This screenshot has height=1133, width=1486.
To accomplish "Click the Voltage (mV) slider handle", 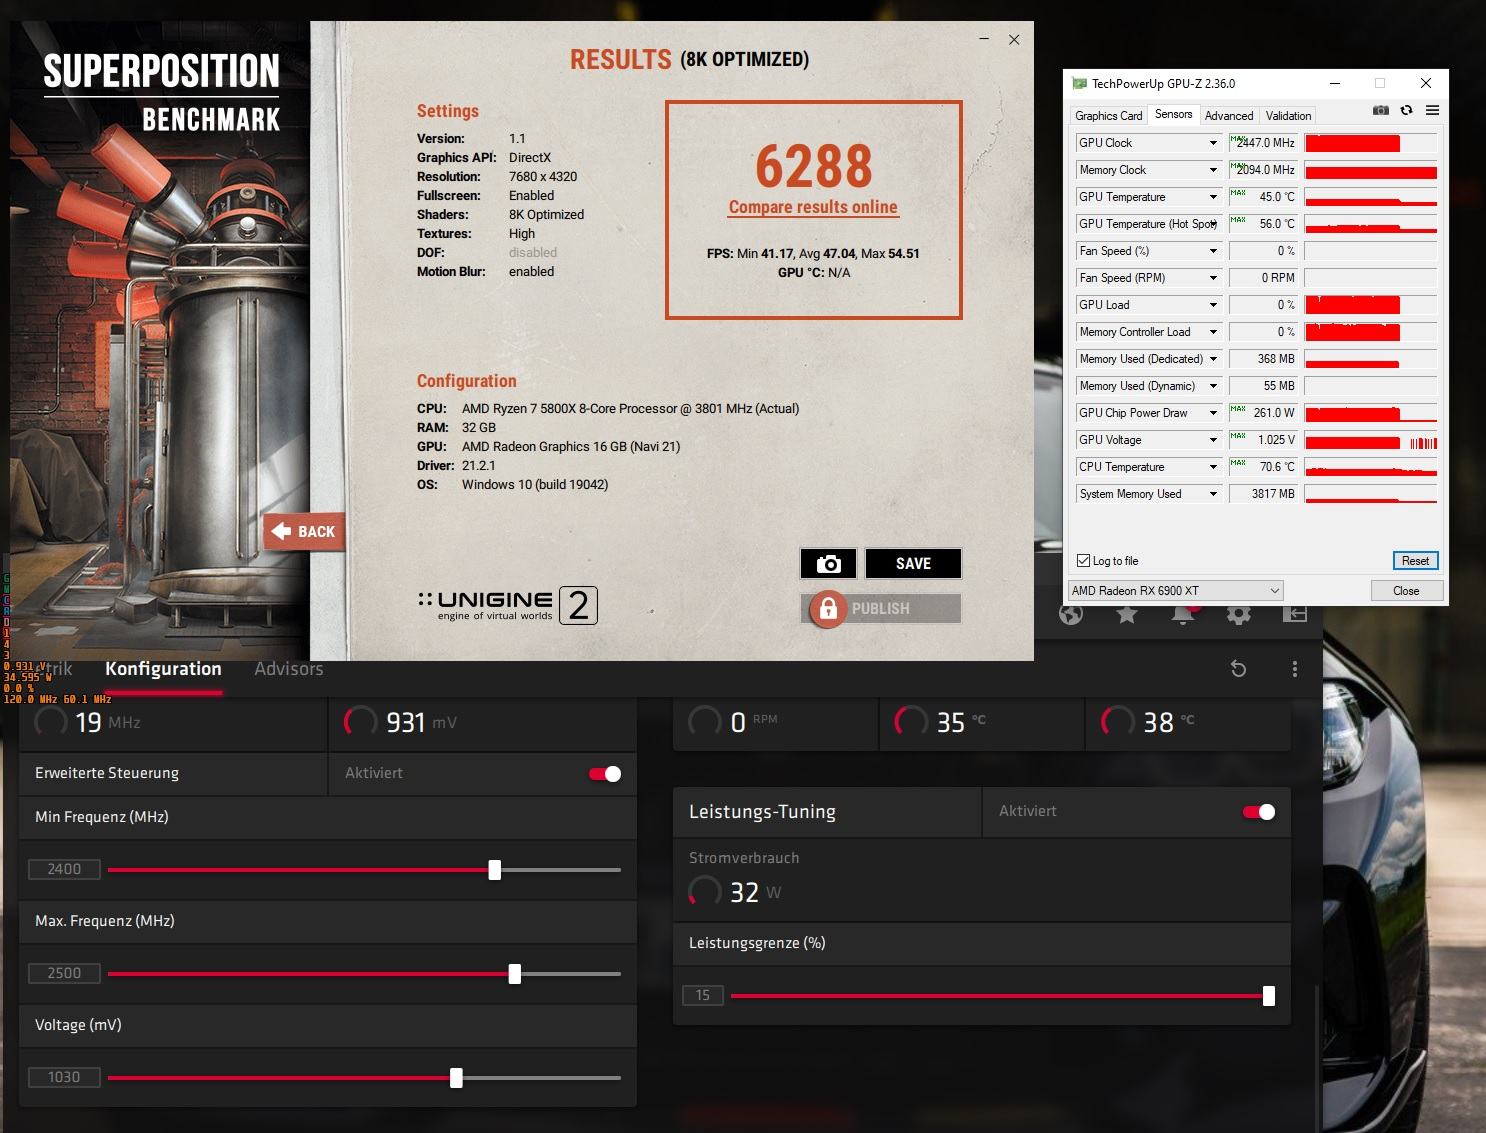I will (457, 1078).
